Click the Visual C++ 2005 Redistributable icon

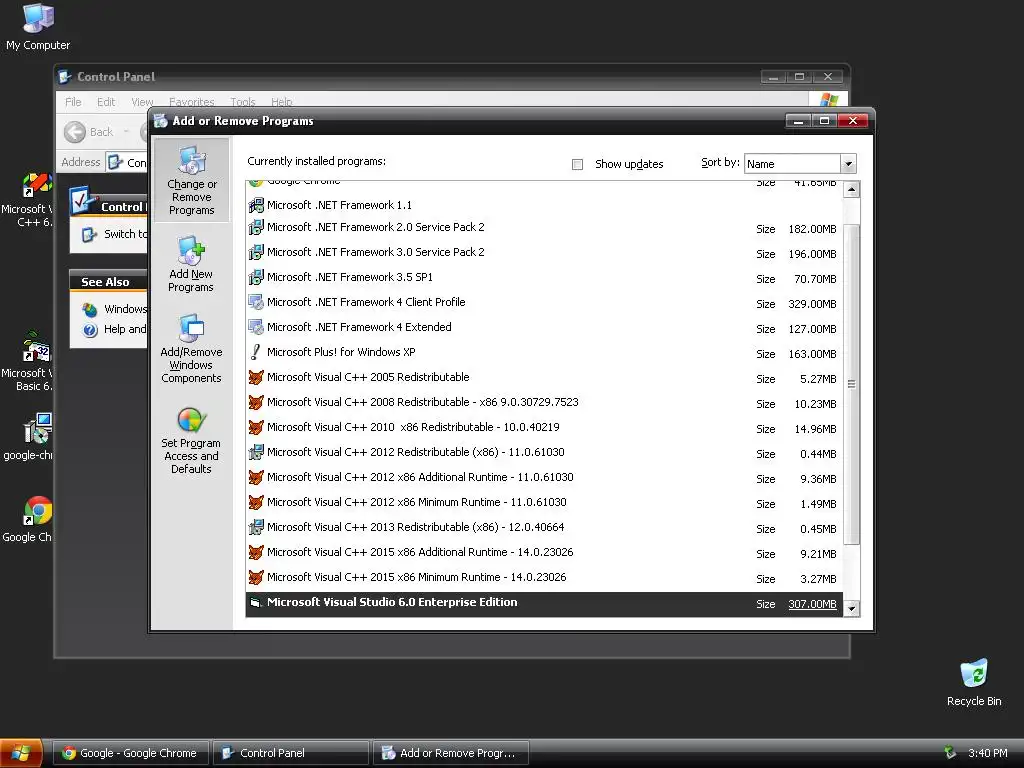tap(256, 377)
